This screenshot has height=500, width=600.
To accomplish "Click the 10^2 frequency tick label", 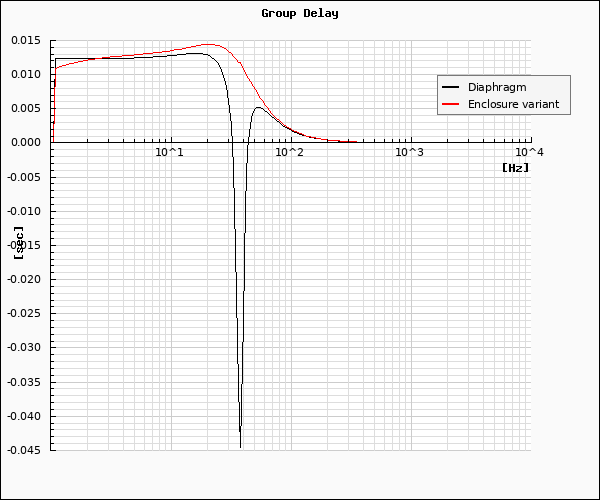I will [x=289, y=152].
